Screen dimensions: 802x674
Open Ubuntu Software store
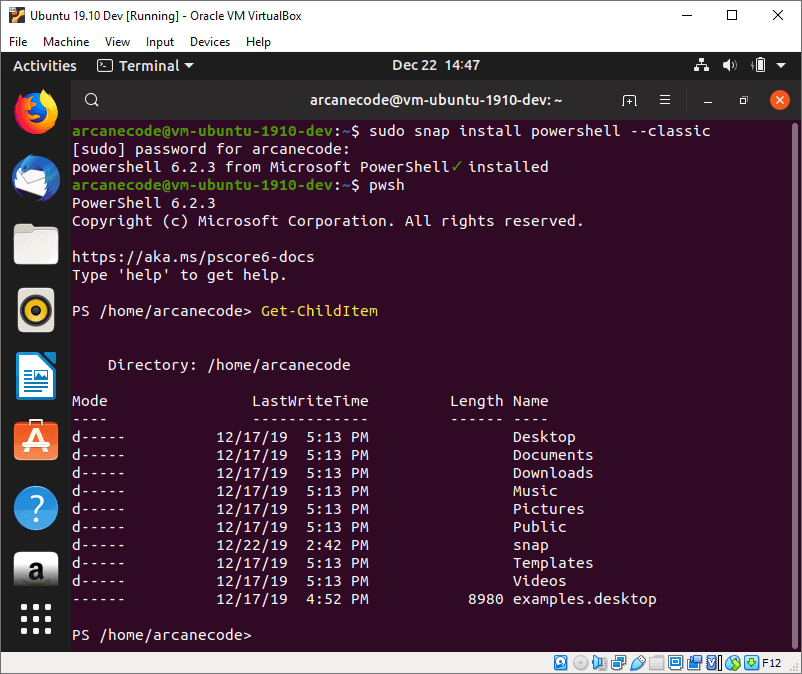[x=35, y=441]
